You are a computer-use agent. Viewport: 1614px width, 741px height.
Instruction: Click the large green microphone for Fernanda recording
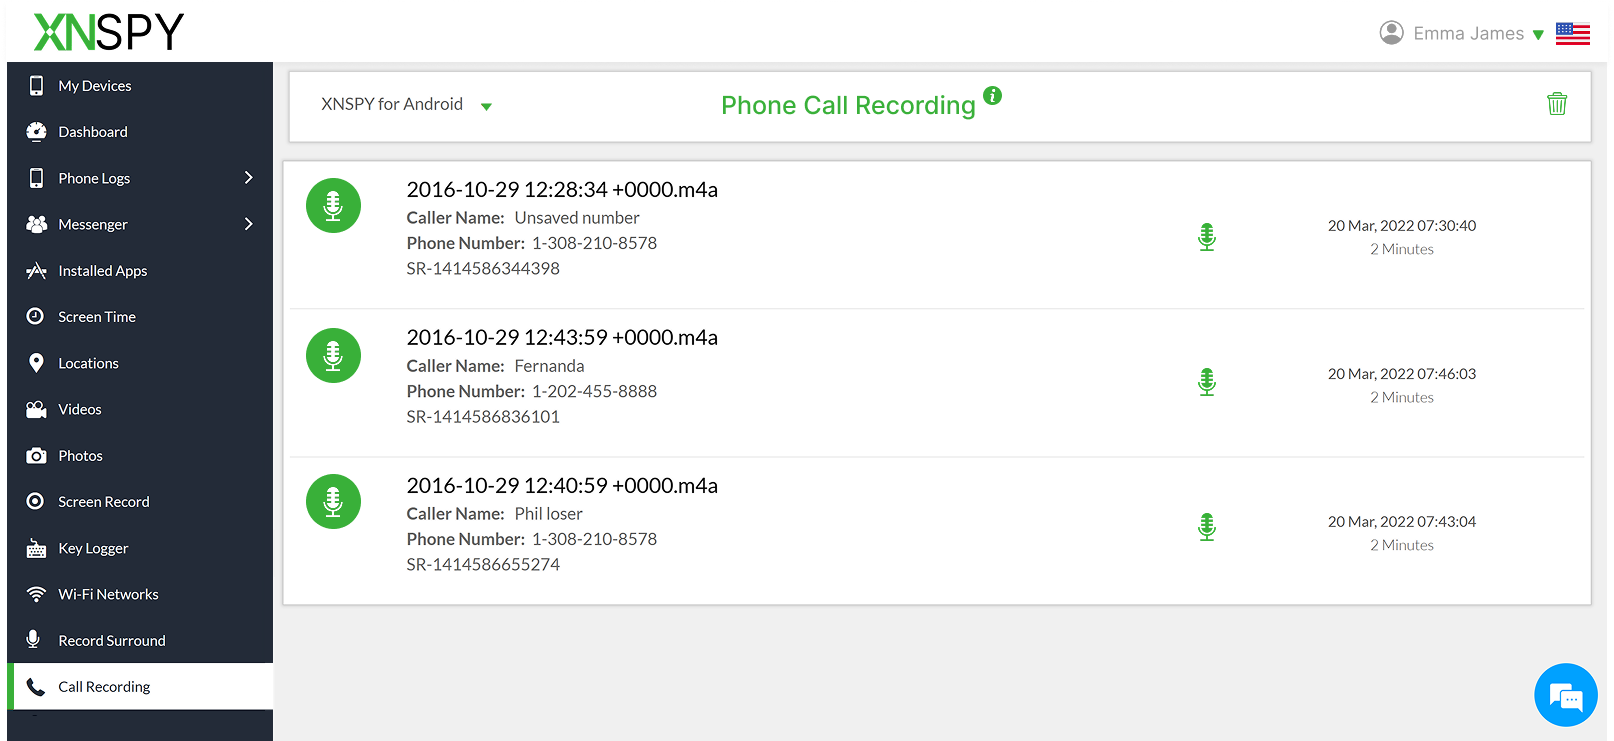coord(333,355)
